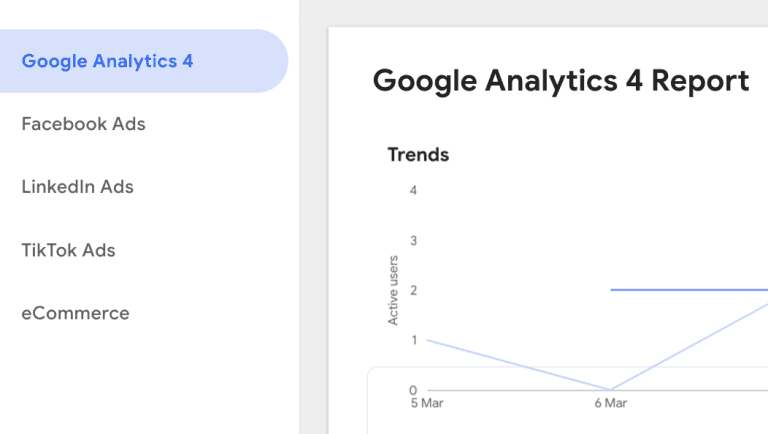Click the "Google Analytics 4 Report" title
768x434 pixels.
pyautogui.click(x=560, y=81)
